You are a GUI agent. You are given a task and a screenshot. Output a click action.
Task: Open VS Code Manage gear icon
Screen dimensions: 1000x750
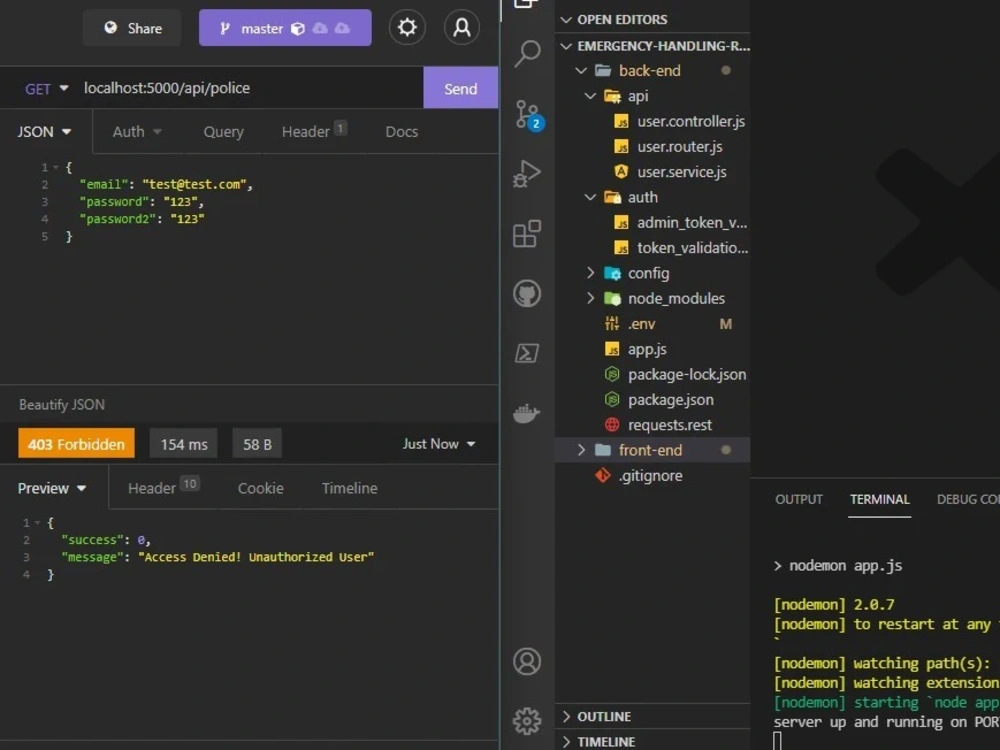coord(527,721)
